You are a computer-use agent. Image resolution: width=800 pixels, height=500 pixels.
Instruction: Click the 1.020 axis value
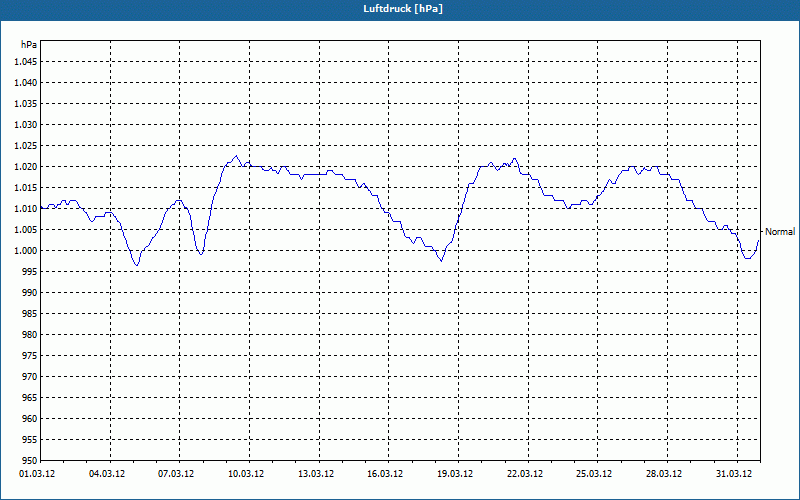tap(26, 167)
